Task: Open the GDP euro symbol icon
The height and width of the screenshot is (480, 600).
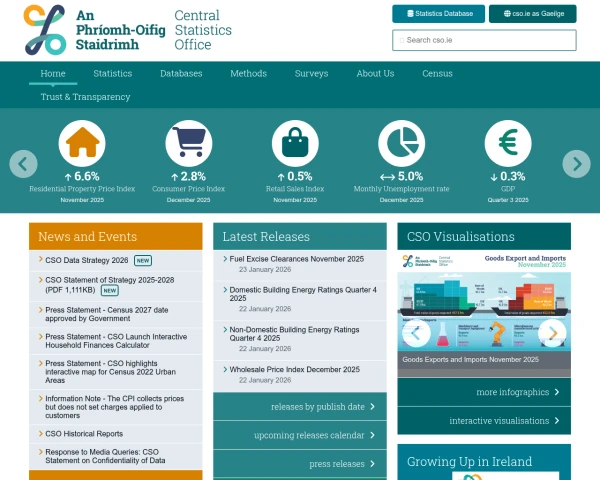Action: 508,143
